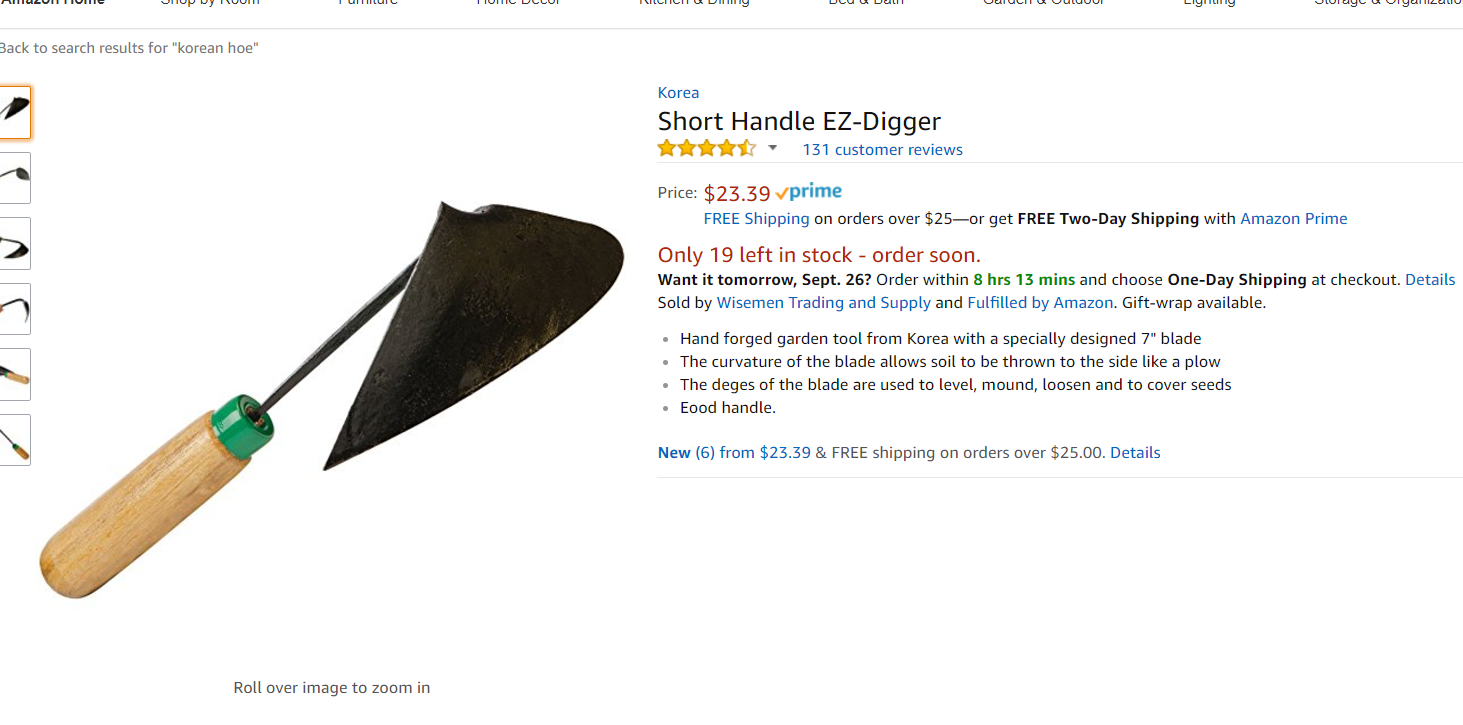Follow the FREE Shipping link

coord(756,219)
